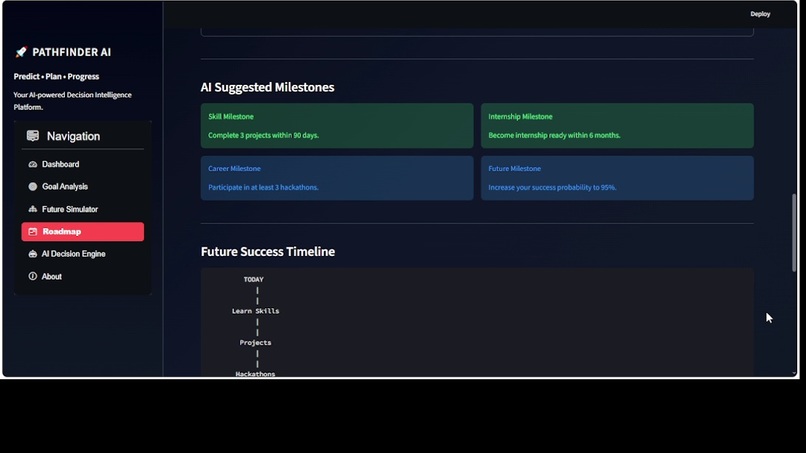Click 'Increase your success probability to 95%' text

(x=552, y=188)
